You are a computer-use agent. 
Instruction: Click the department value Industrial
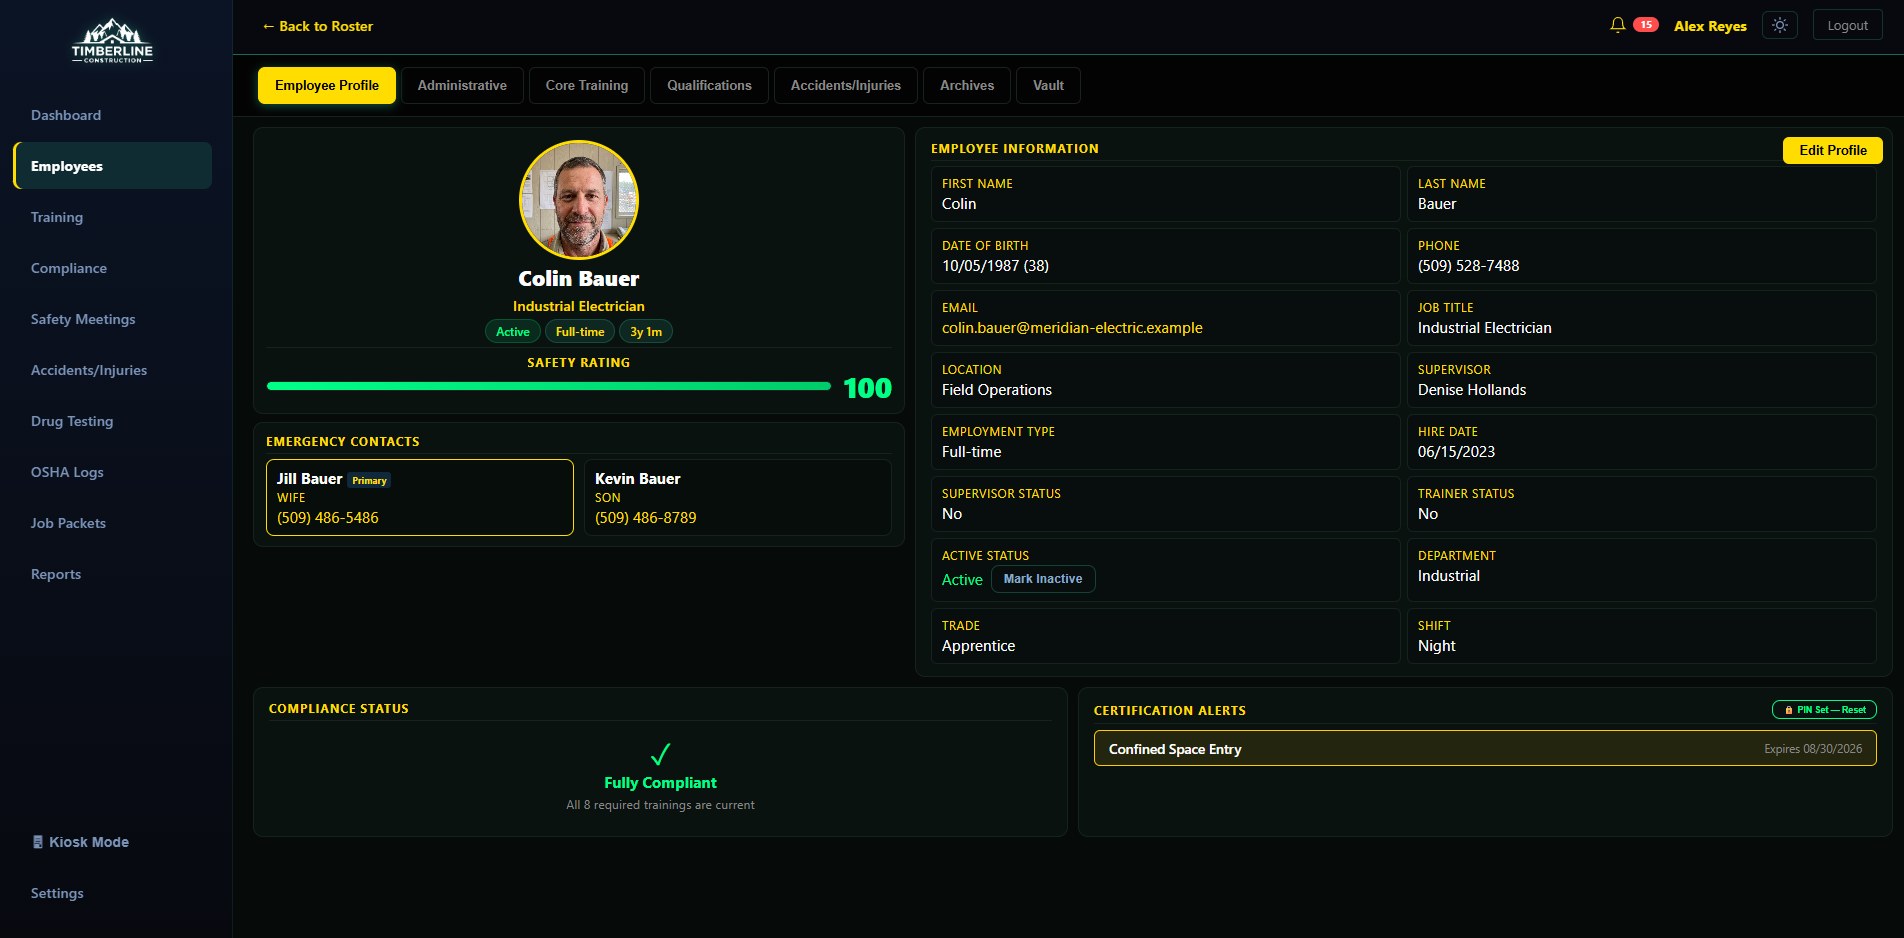(x=1448, y=576)
